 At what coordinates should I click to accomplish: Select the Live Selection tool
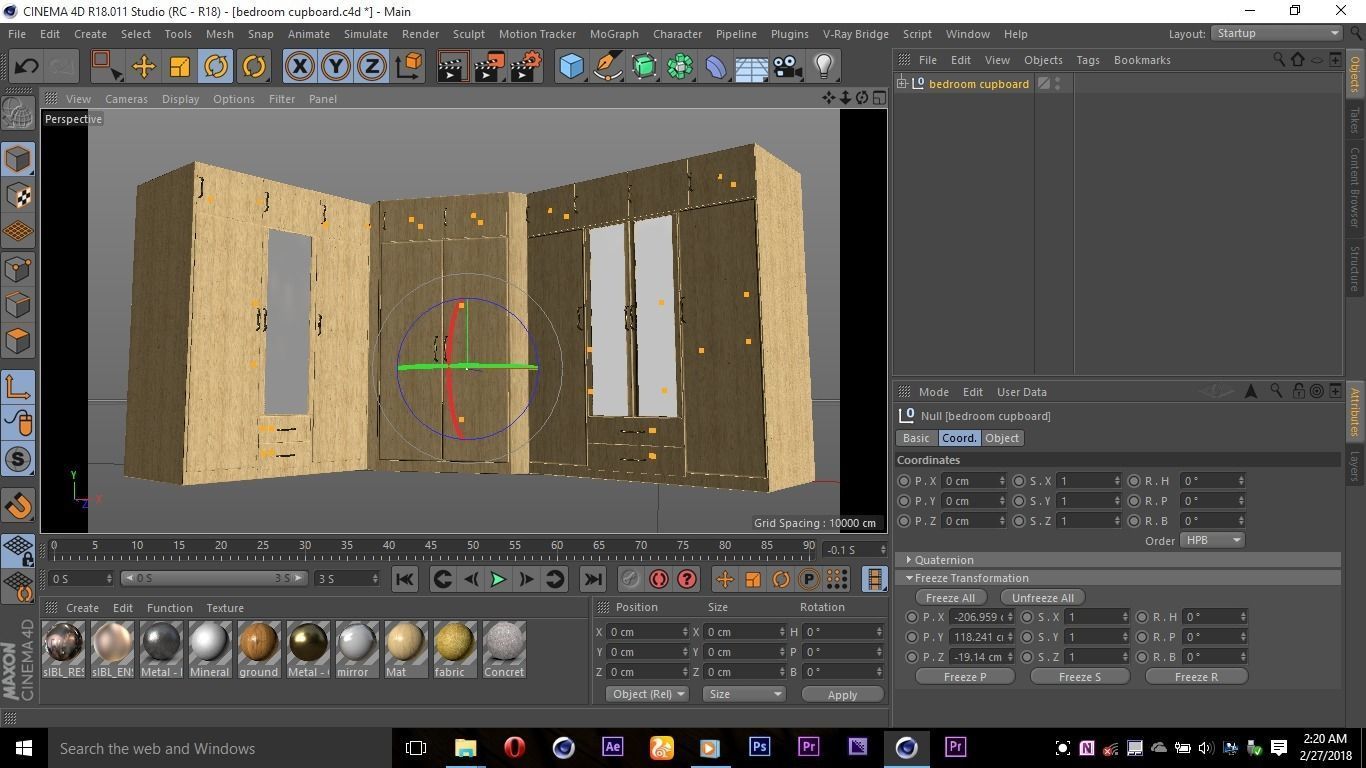tap(106, 67)
